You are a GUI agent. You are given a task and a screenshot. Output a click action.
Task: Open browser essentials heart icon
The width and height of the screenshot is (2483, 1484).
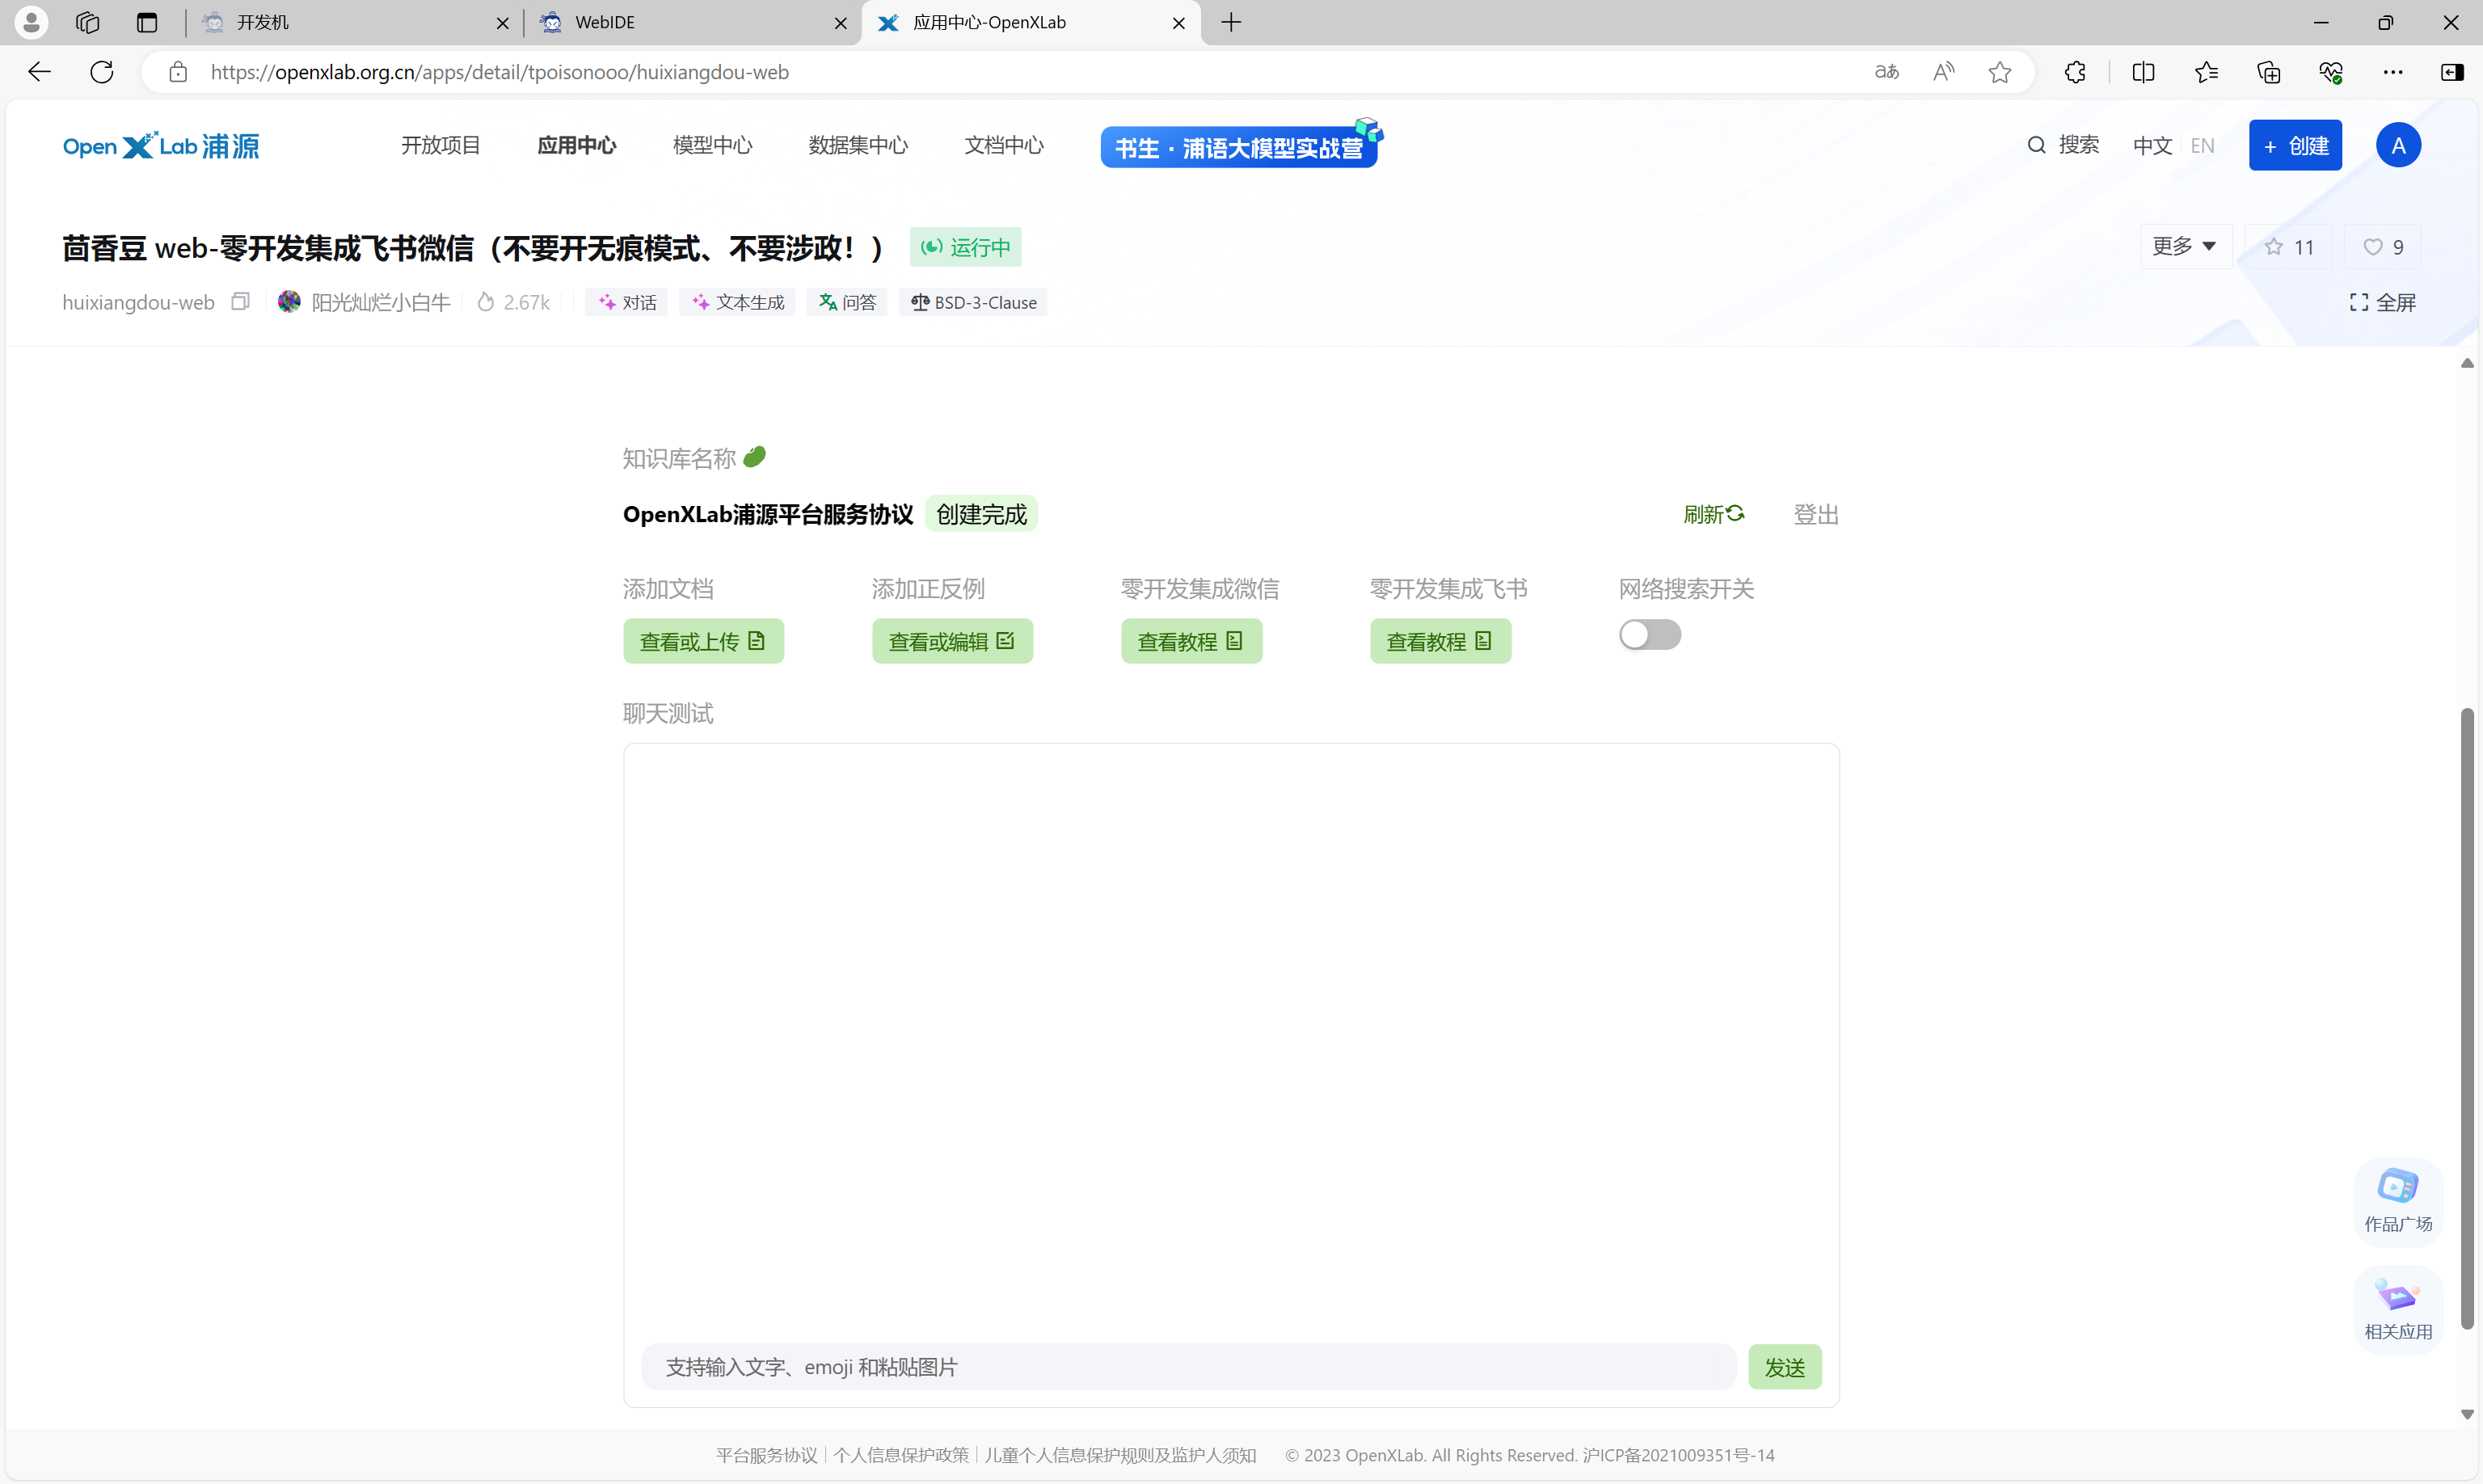(2331, 72)
